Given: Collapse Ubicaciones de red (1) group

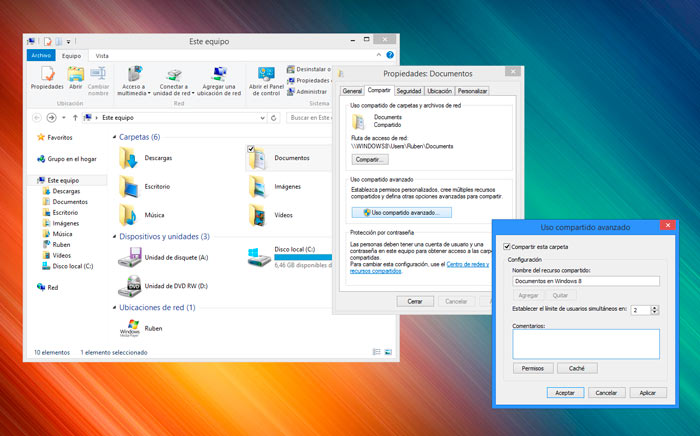Looking at the screenshot, I should pyautogui.click(x=114, y=307).
